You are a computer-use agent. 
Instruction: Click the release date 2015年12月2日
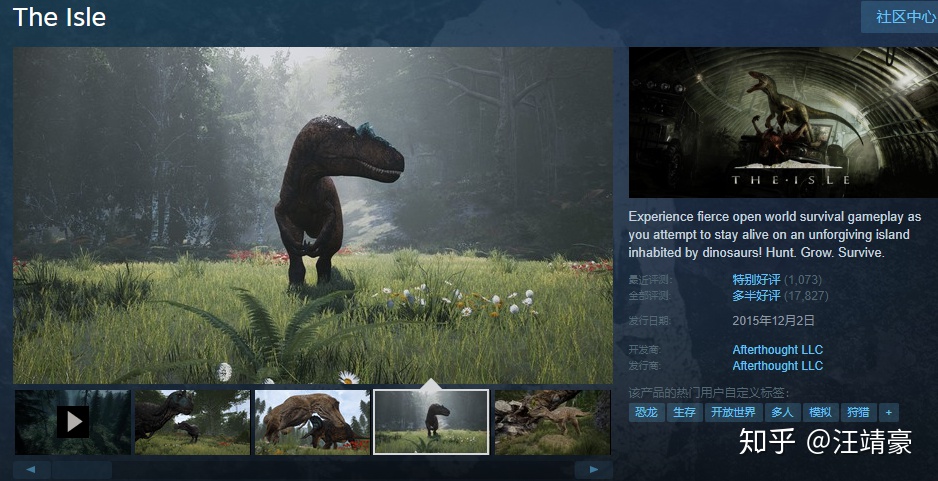coord(773,321)
